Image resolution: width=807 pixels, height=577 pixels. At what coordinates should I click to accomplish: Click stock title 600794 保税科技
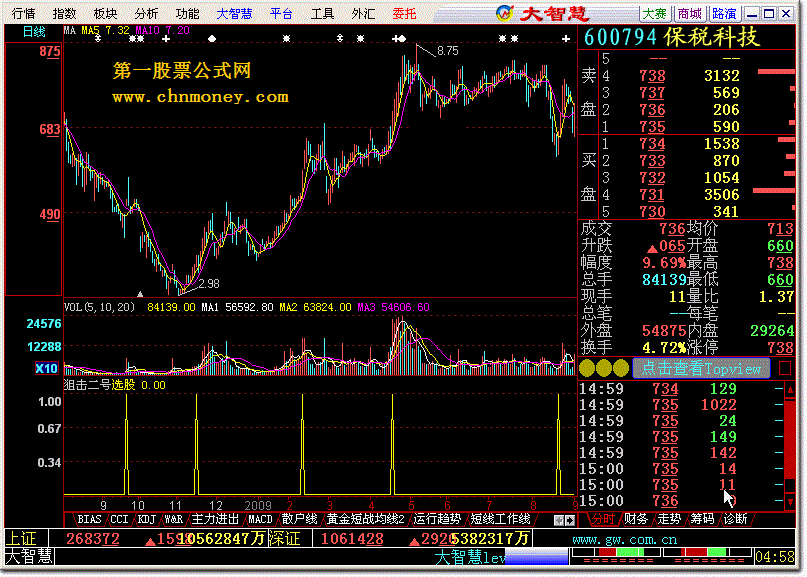click(672, 37)
